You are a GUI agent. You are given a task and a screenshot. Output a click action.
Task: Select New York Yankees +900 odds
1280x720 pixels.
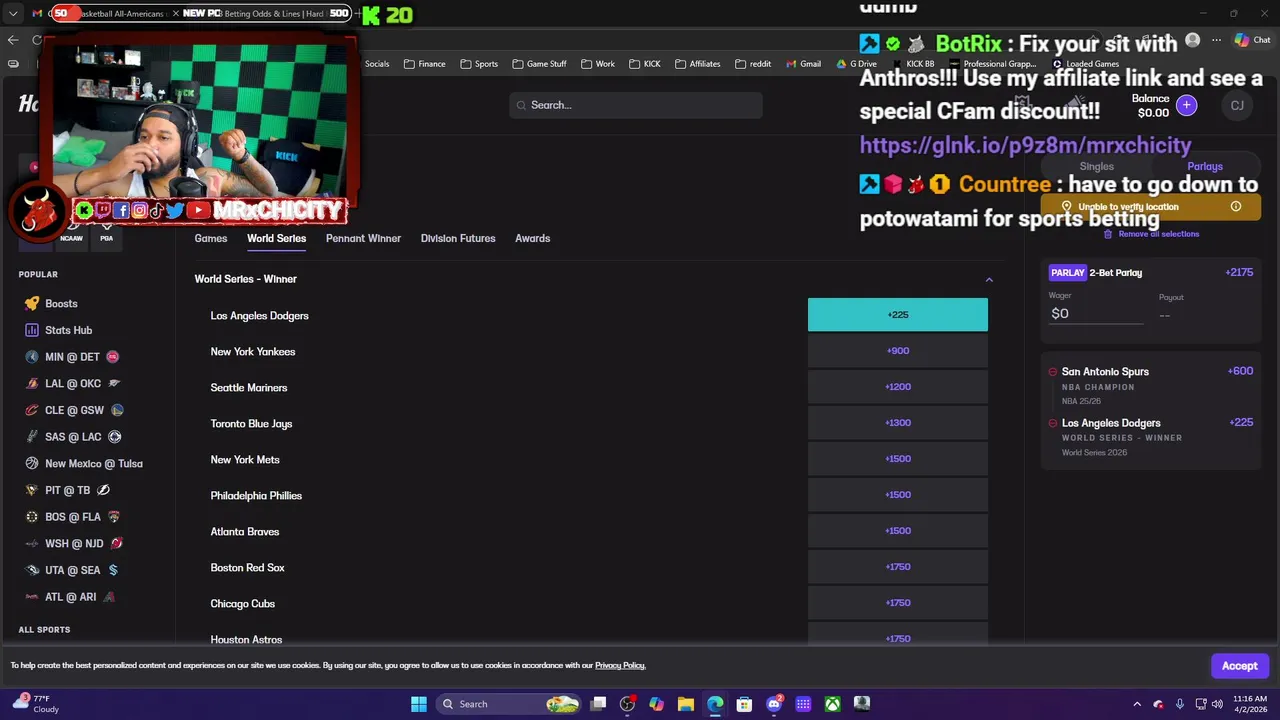click(x=898, y=351)
